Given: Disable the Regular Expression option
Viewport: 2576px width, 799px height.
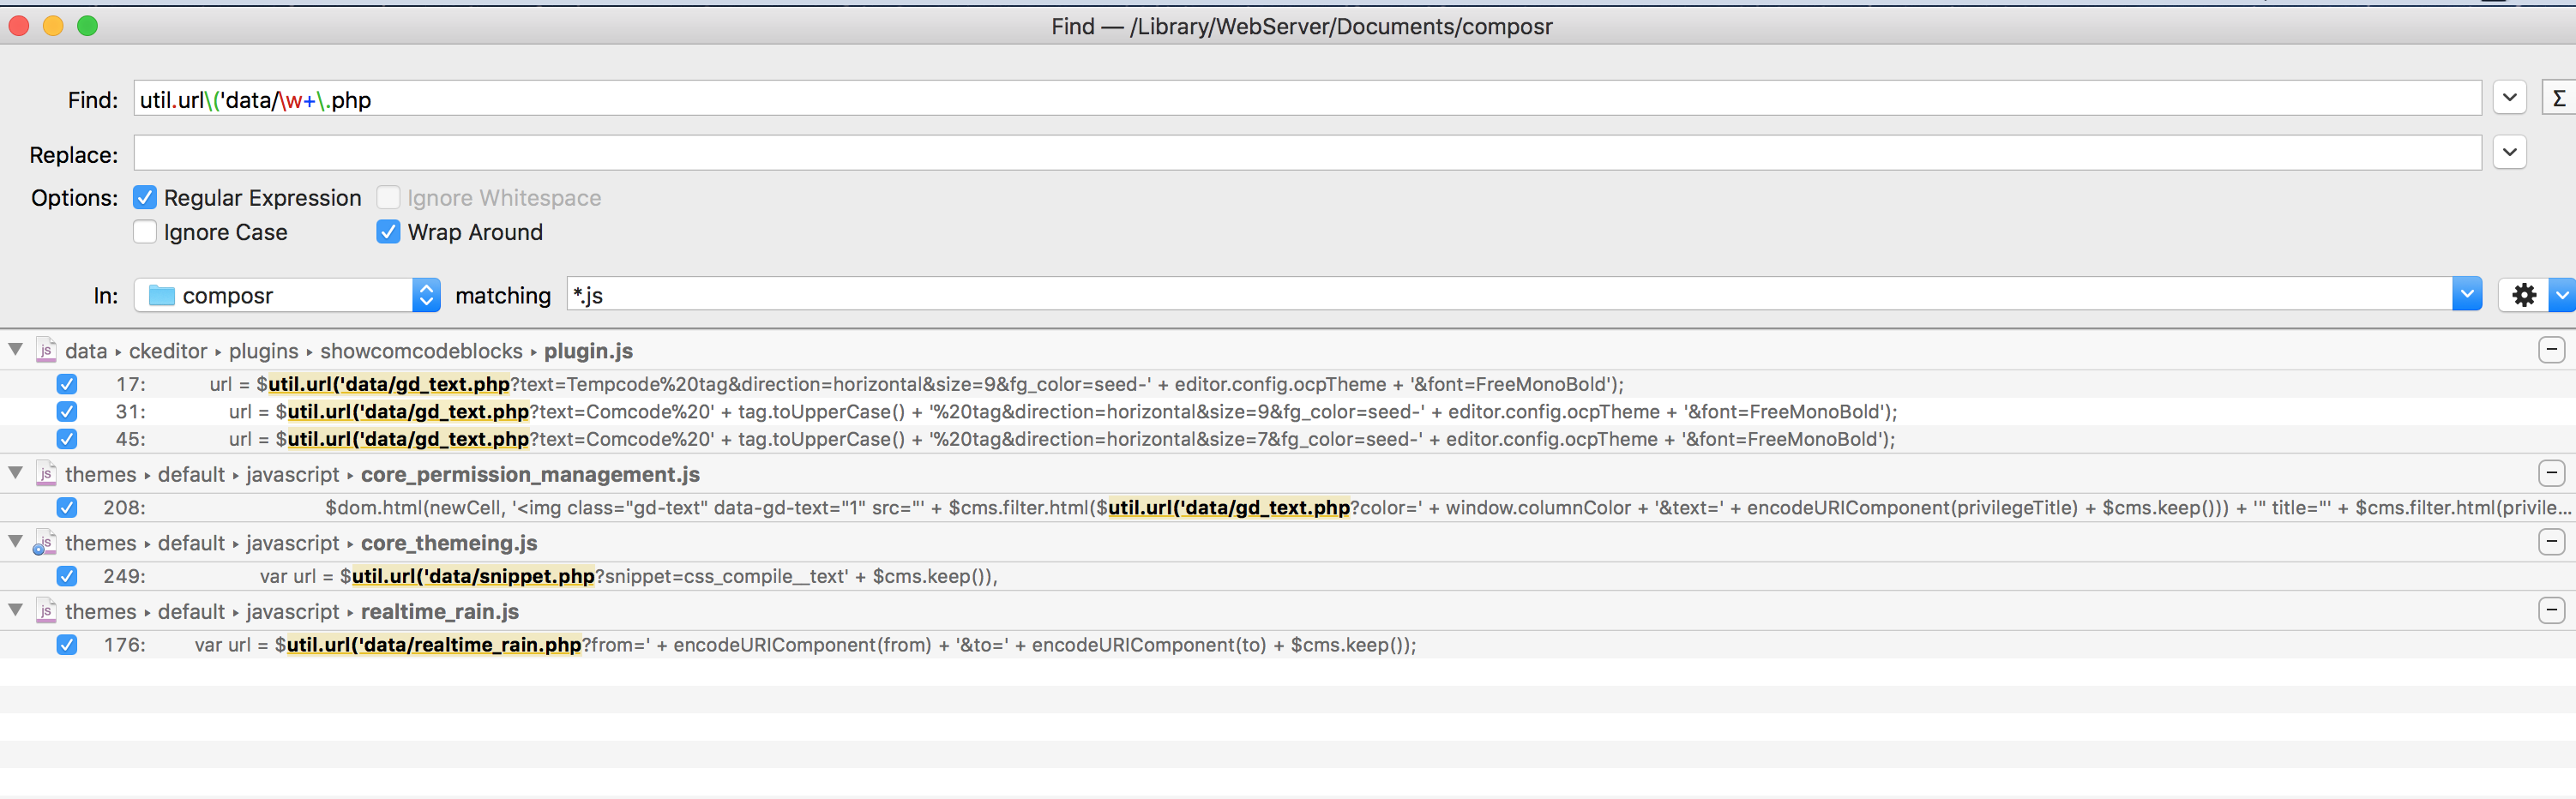Looking at the screenshot, I should pos(145,198).
